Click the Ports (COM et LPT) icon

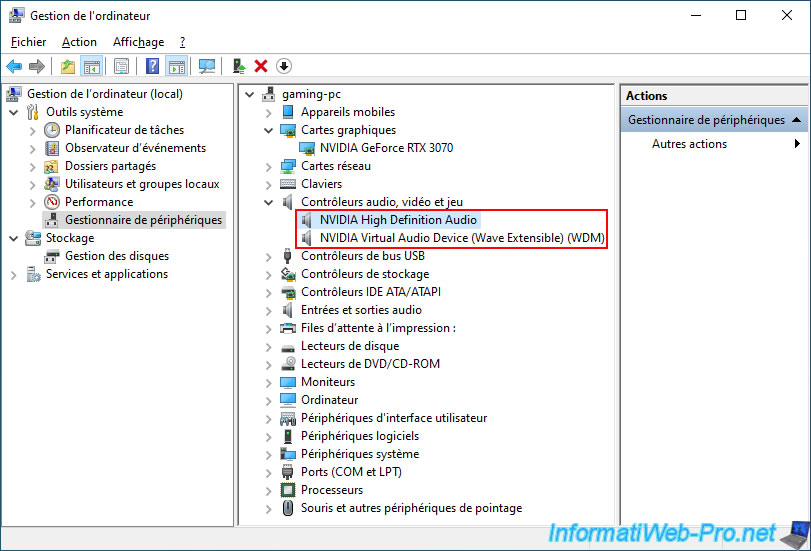(288, 472)
